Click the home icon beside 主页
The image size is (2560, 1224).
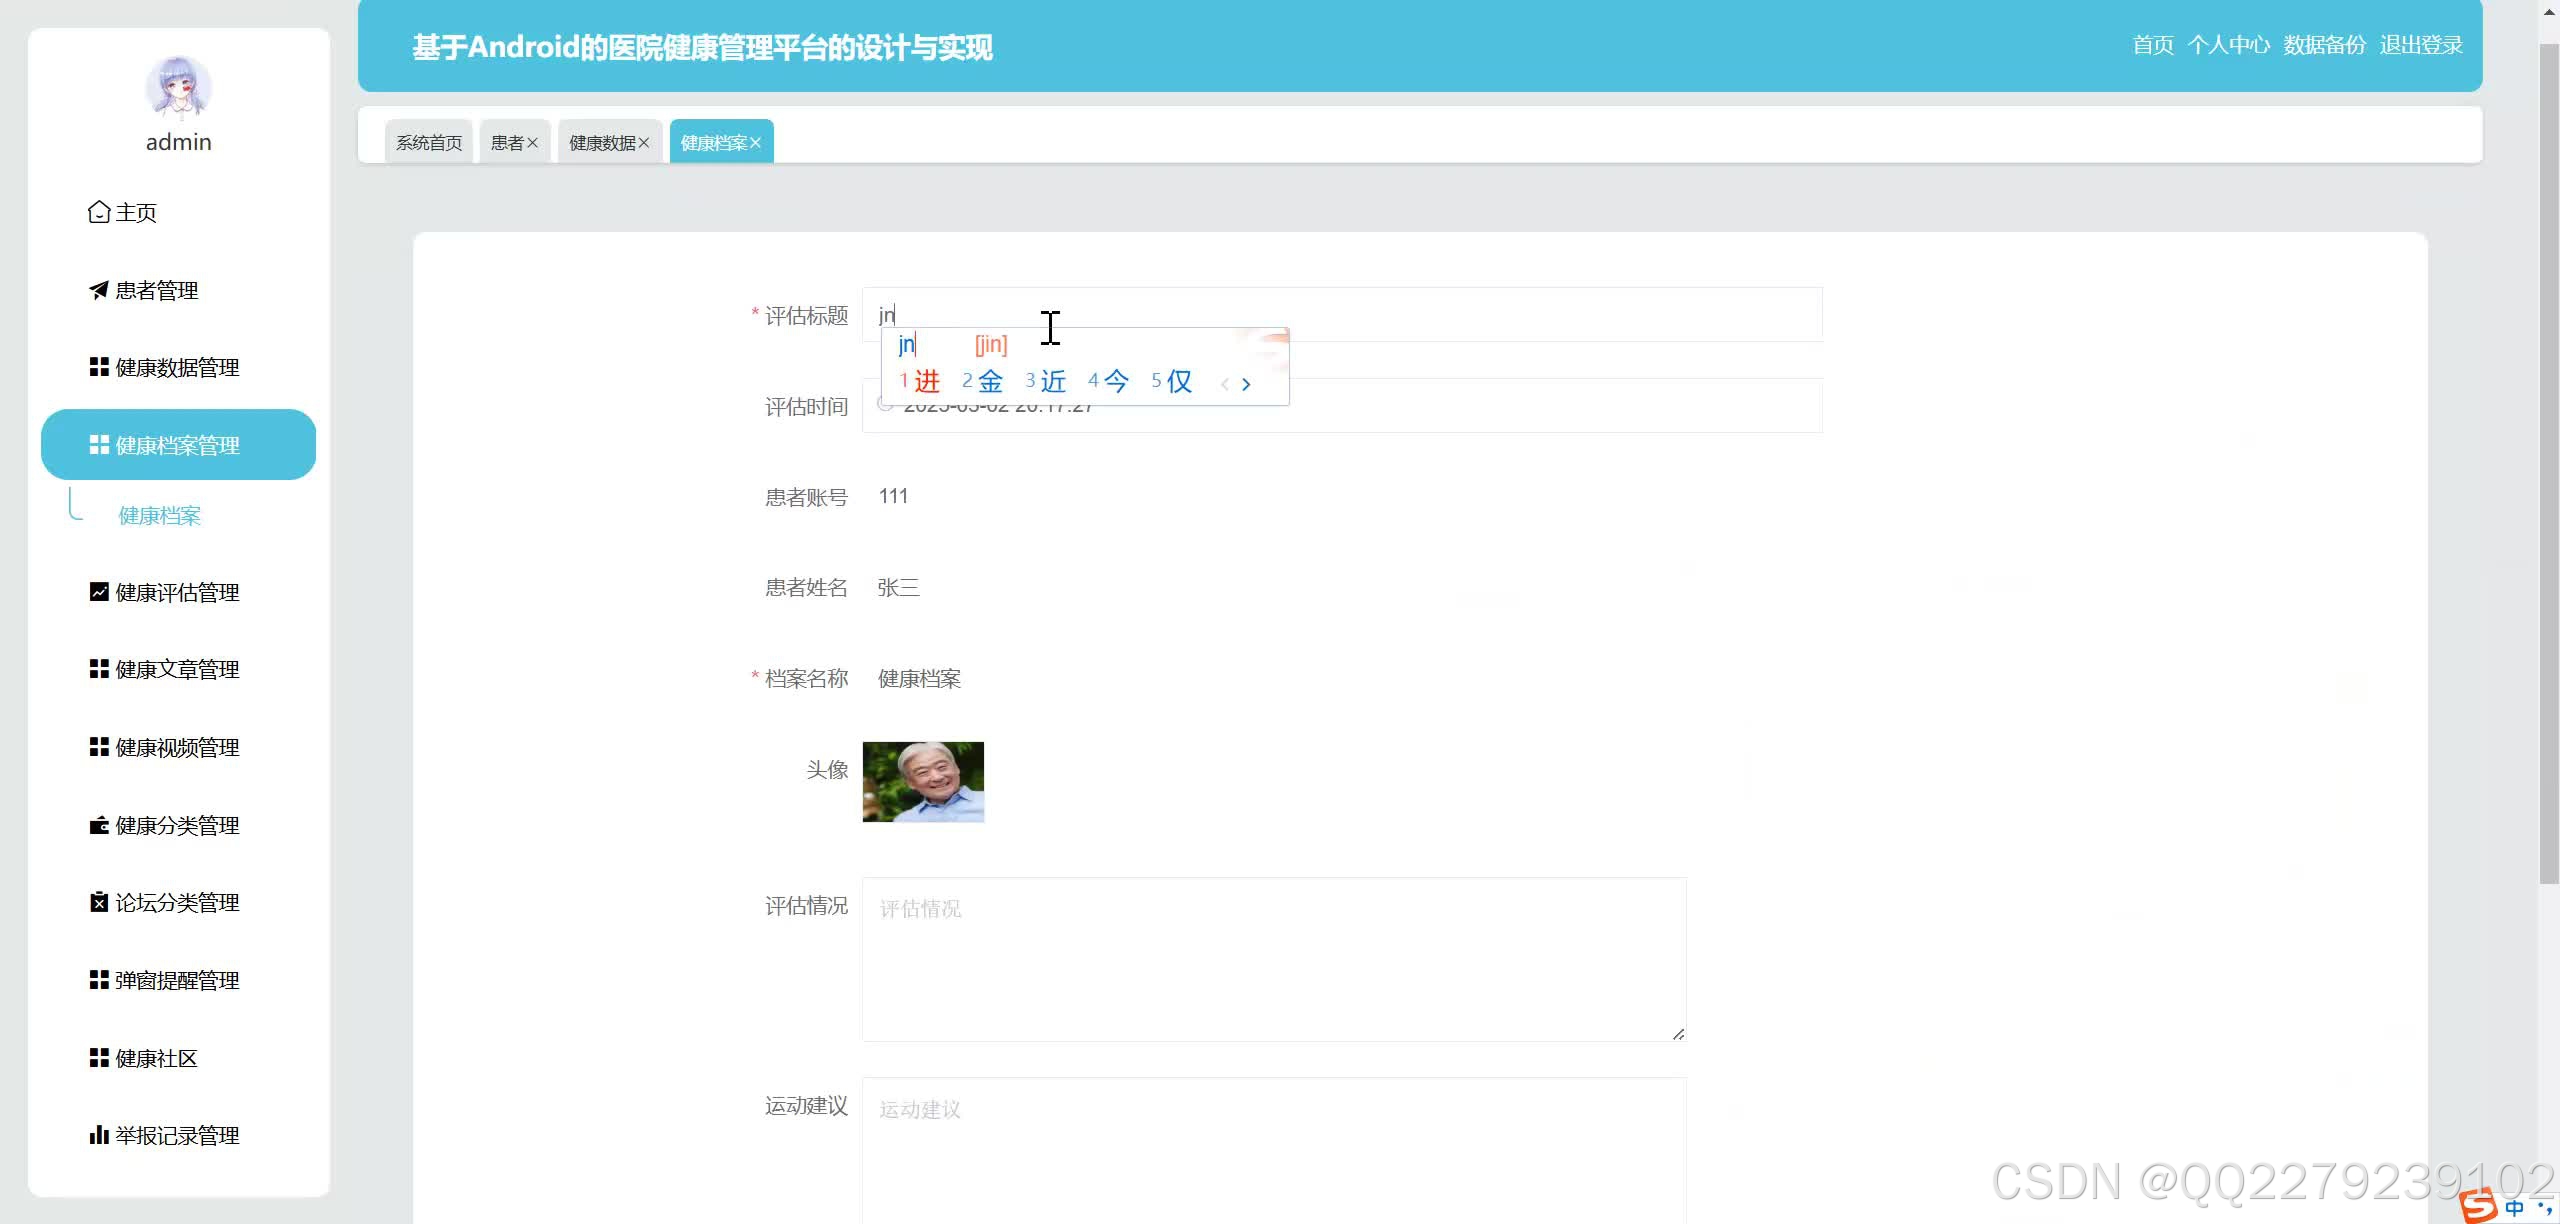click(99, 212)
